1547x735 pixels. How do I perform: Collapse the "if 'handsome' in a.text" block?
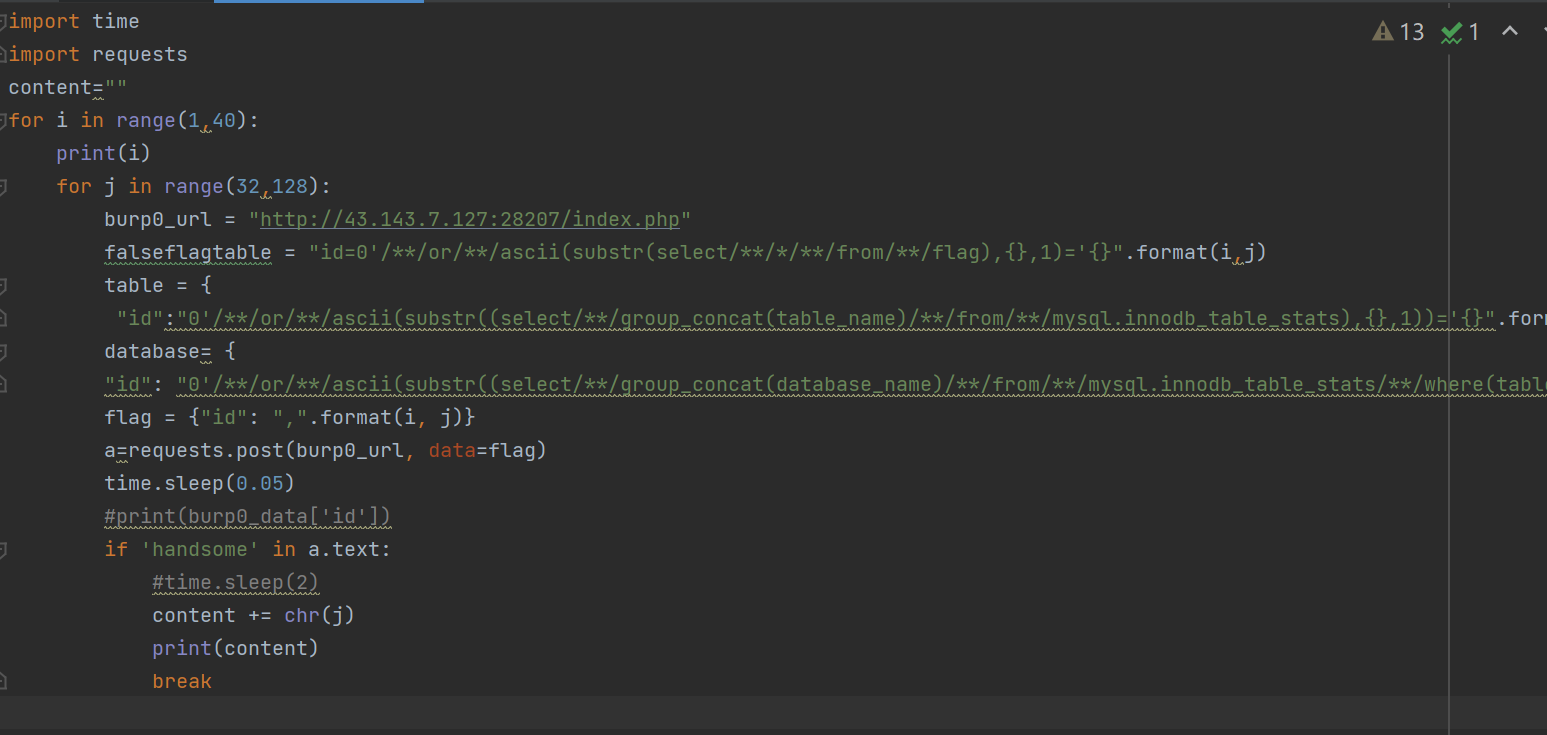pos(4,549)
